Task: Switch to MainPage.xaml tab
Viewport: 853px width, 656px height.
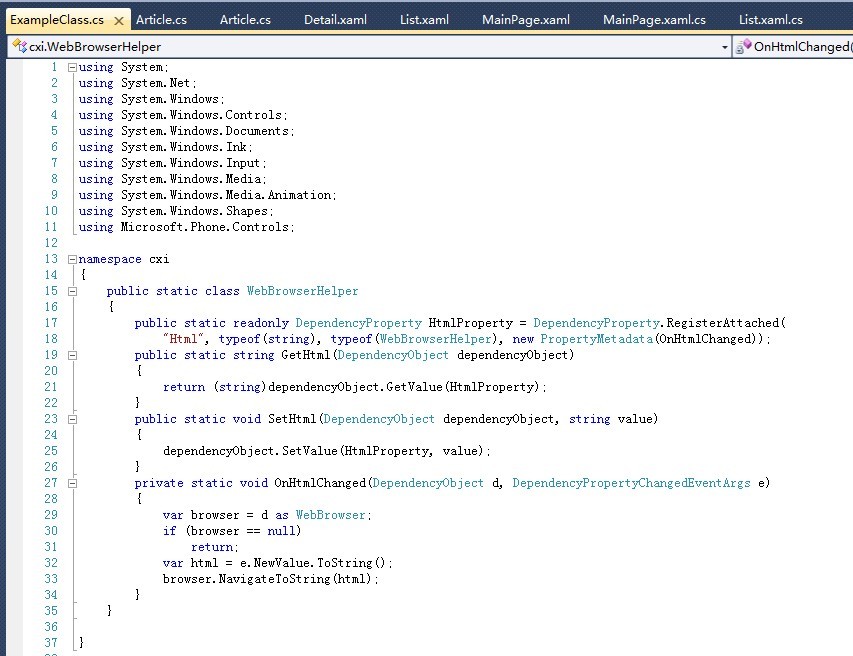Action: [526, 20]
